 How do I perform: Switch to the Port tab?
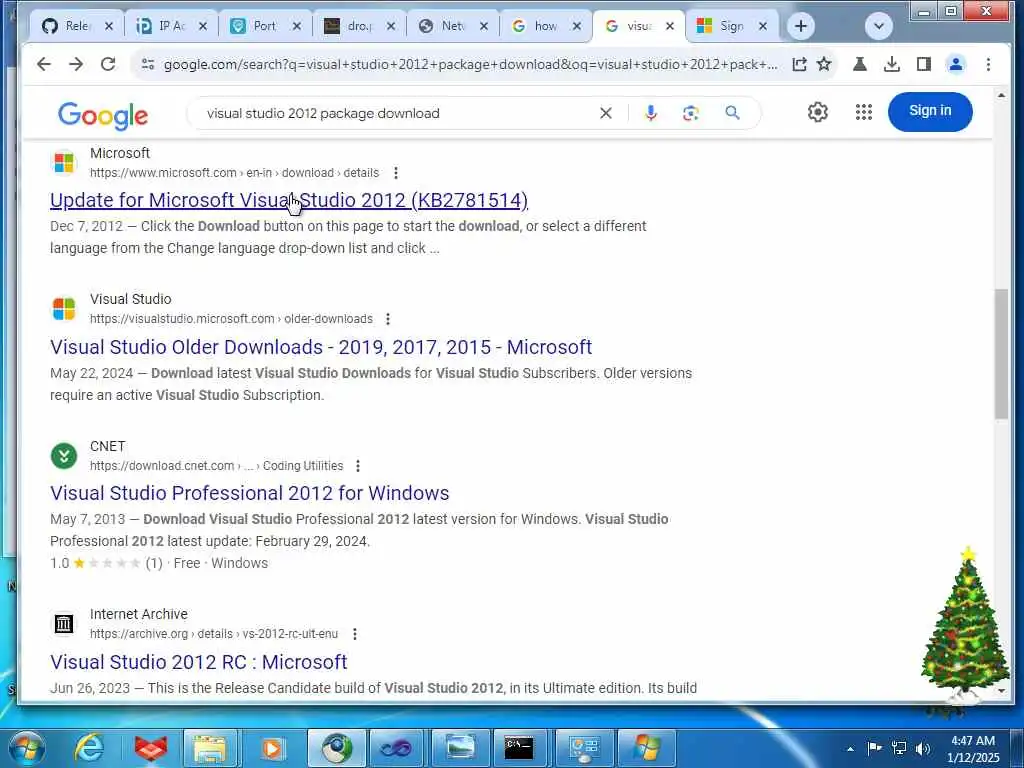[264, 26]
